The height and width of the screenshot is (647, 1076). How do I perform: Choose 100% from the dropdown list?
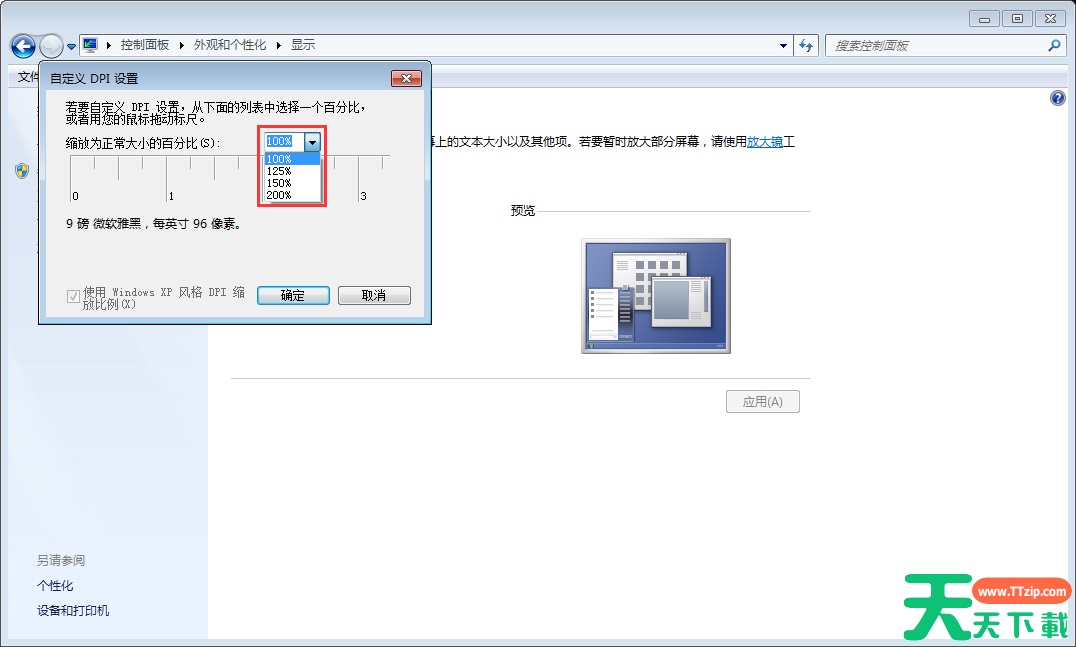point(292,159)
